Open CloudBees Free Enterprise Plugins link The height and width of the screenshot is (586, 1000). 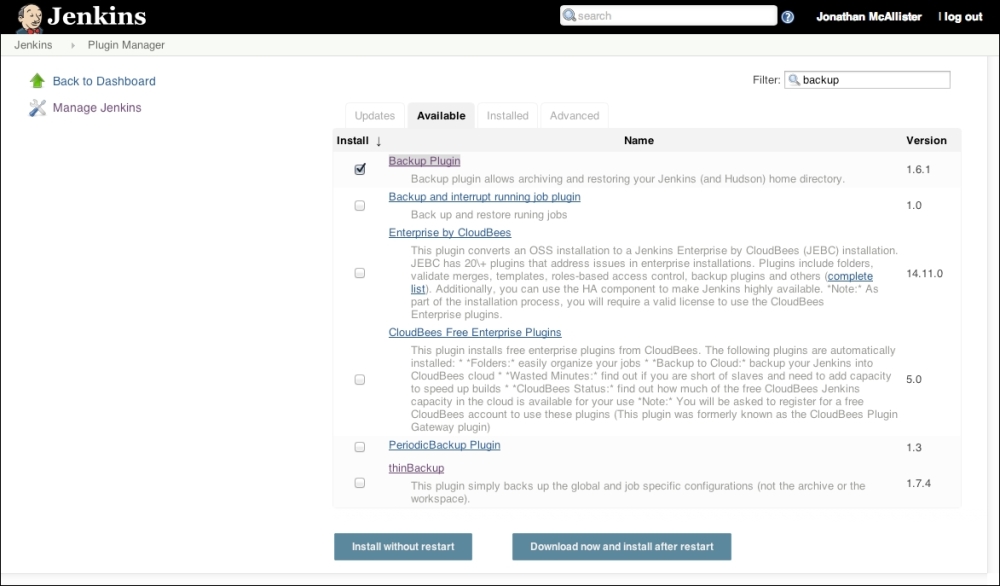click(x=475, y=332)
